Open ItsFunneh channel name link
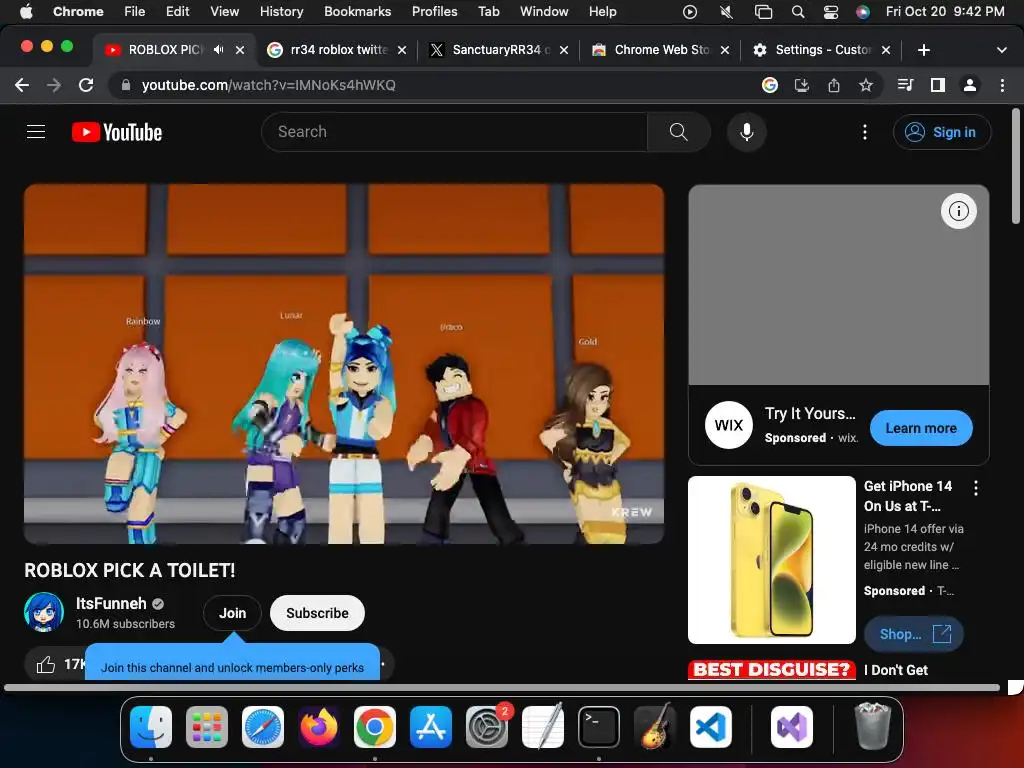Viewport: 1024px width, 768px height. click(x=111, y=603)
